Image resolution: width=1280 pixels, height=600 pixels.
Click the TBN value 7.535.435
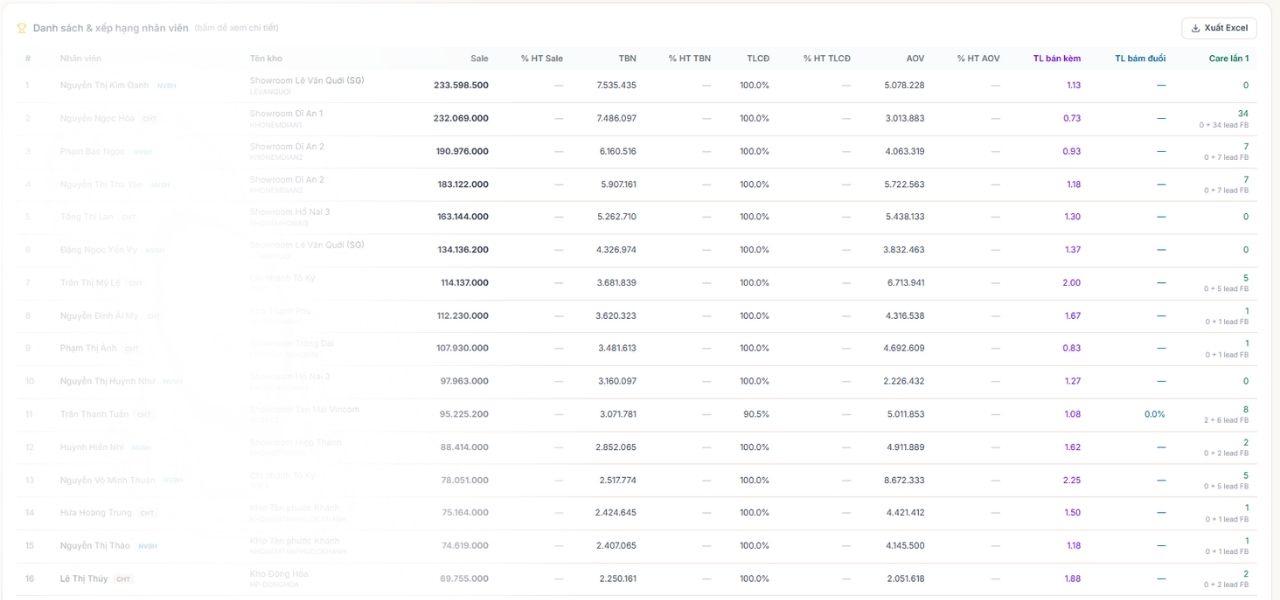(616, 85)
